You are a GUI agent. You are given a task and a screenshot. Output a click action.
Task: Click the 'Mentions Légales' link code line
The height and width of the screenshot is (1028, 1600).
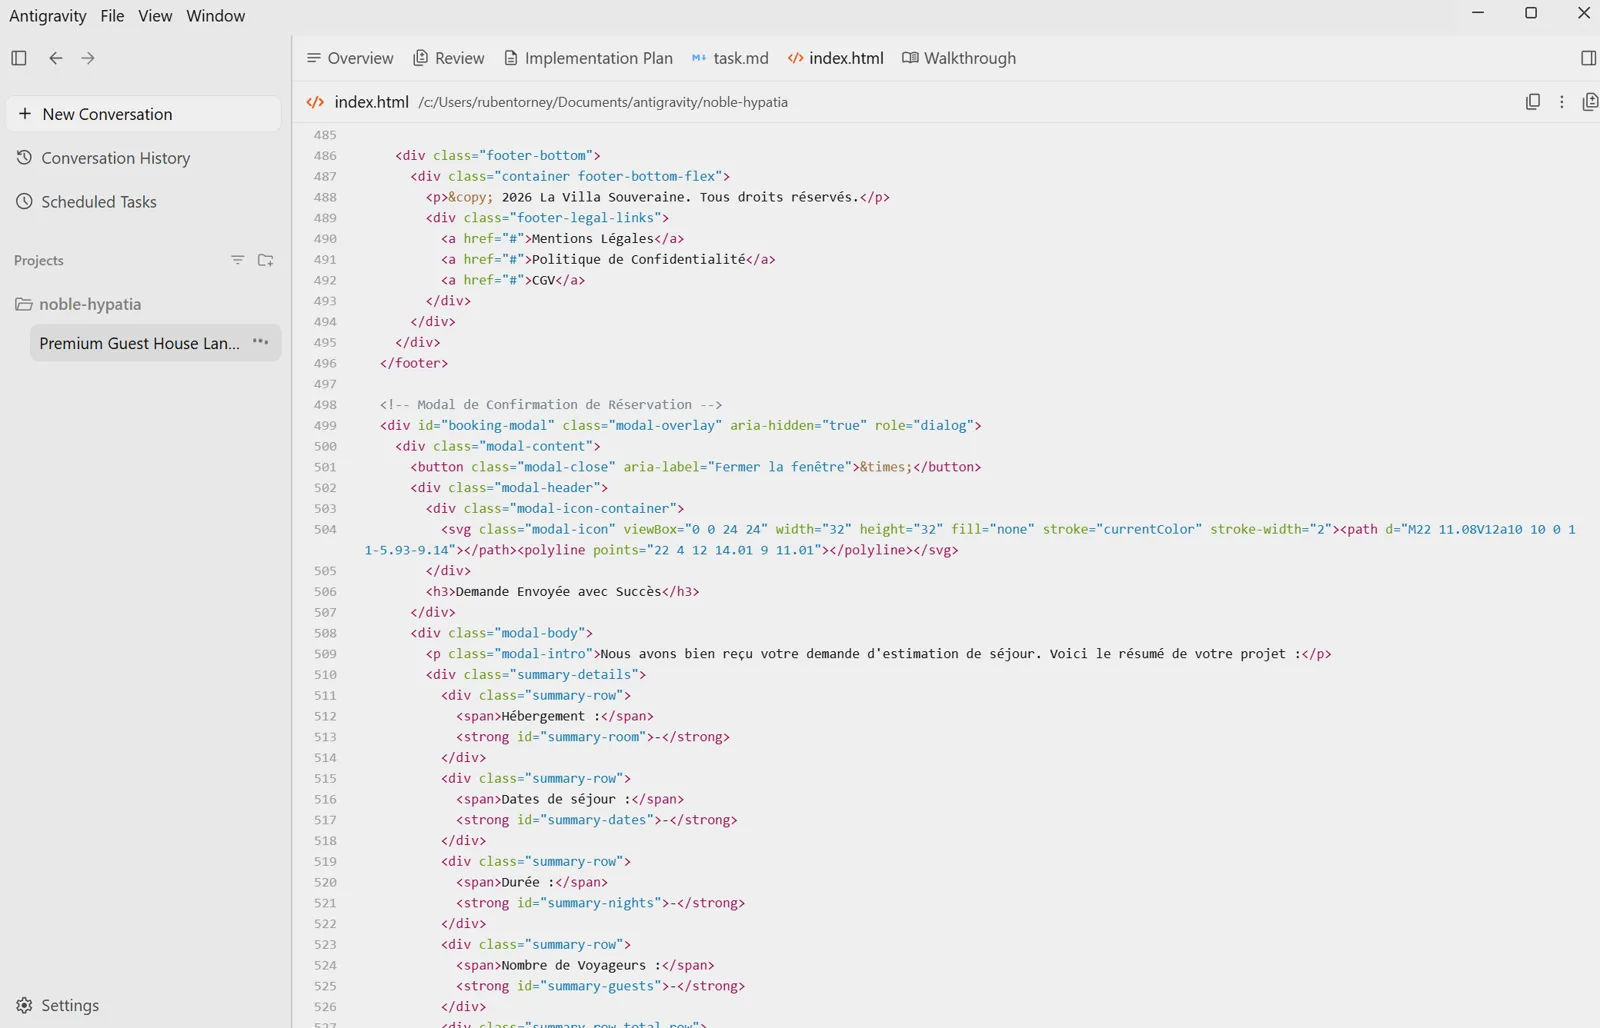point(562,239)
